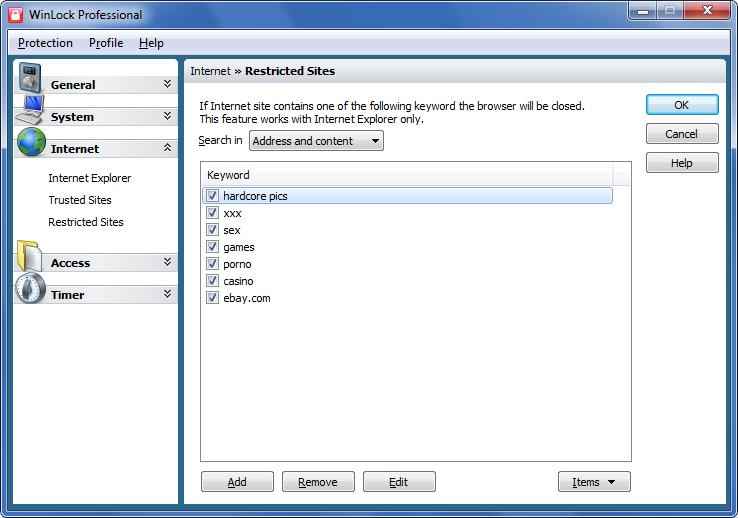Click the General section safe icon
The height and width of the screenshot is (518, 738).
[x=30, y=77]
